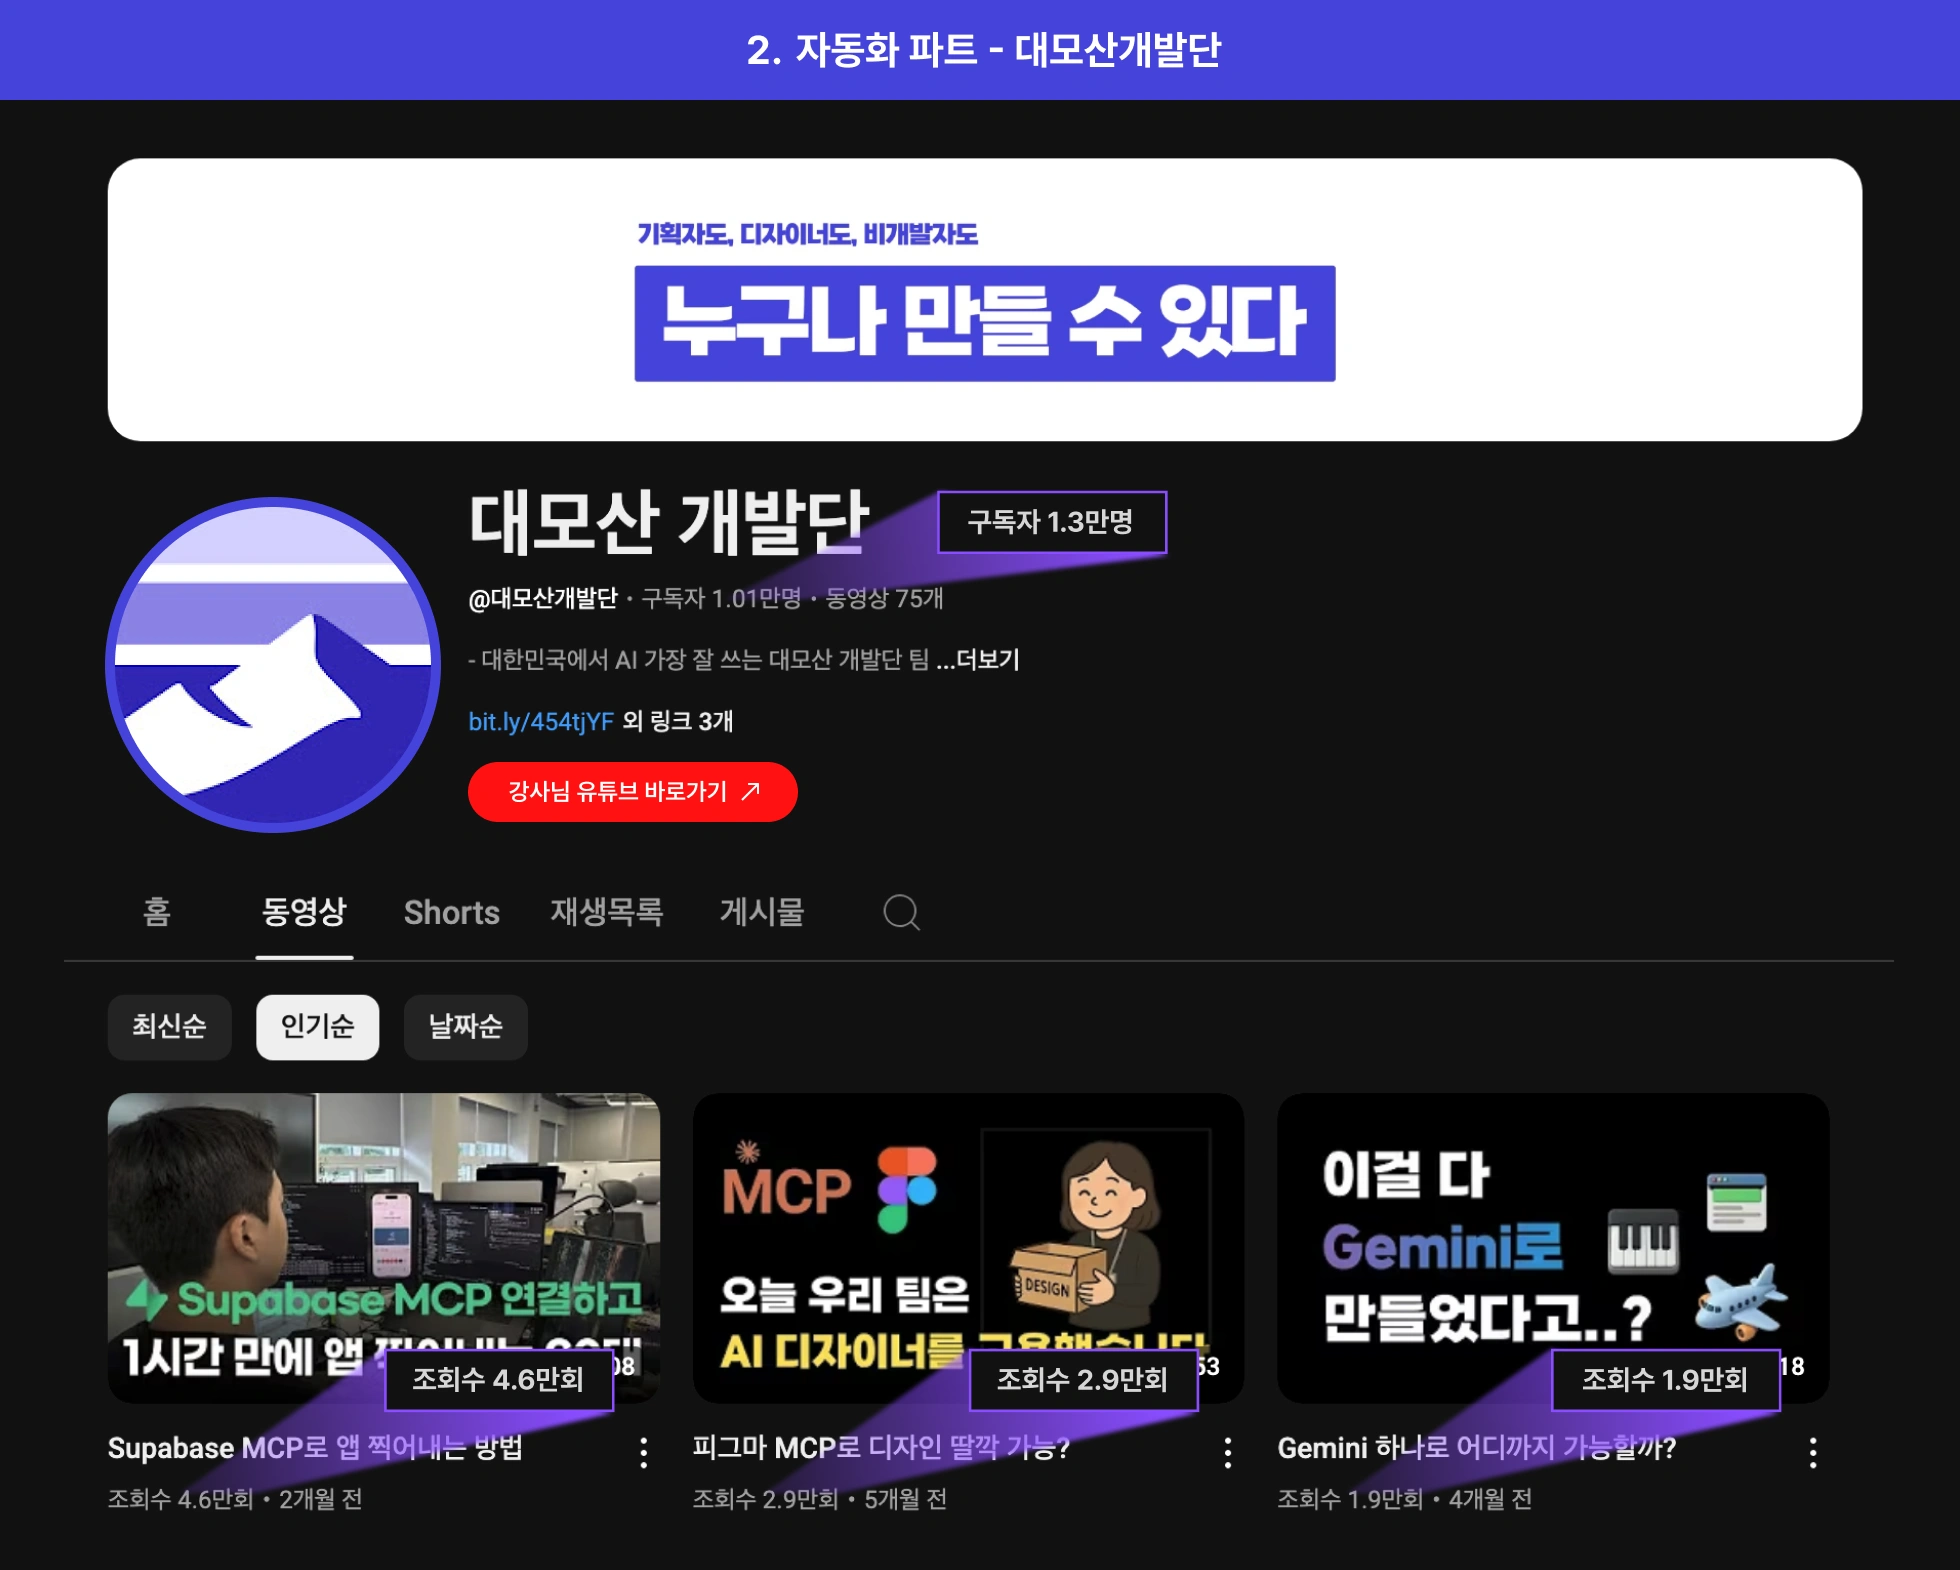
Task: Open more options for 피그마 MCP video
Action: [x=1228, y=1452]
